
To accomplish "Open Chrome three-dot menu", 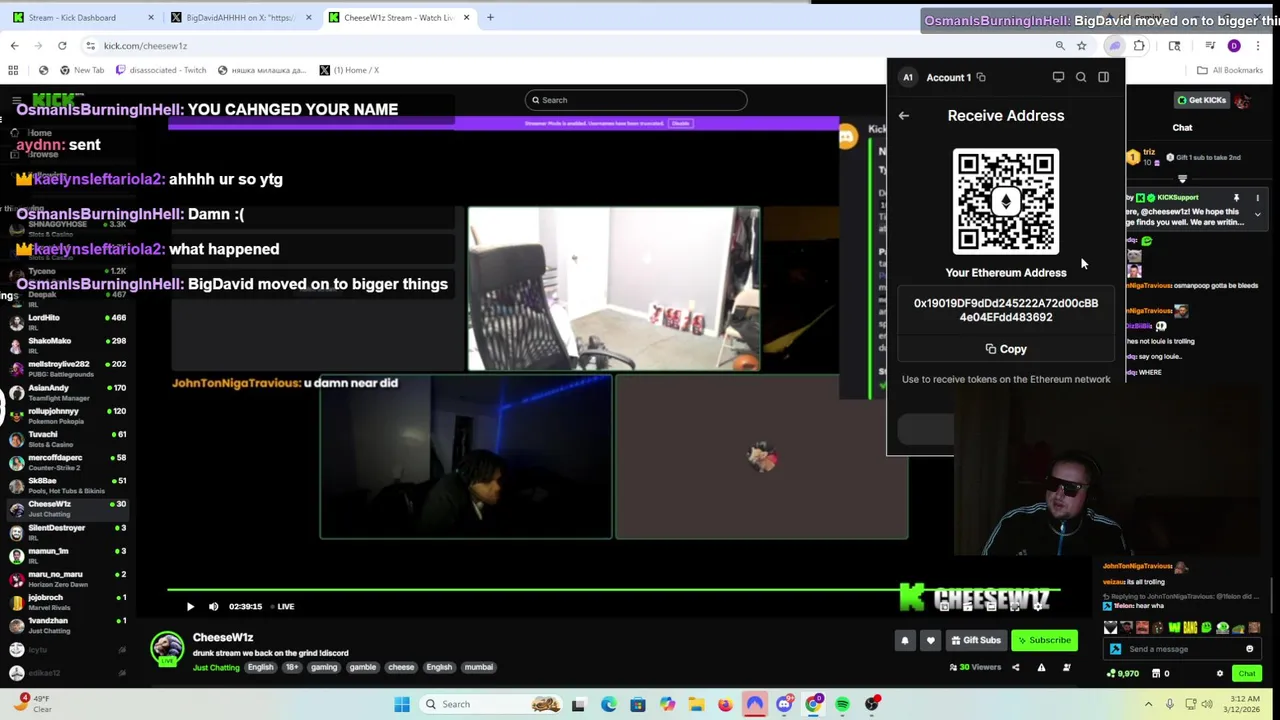I will [x=1258, y=45].
